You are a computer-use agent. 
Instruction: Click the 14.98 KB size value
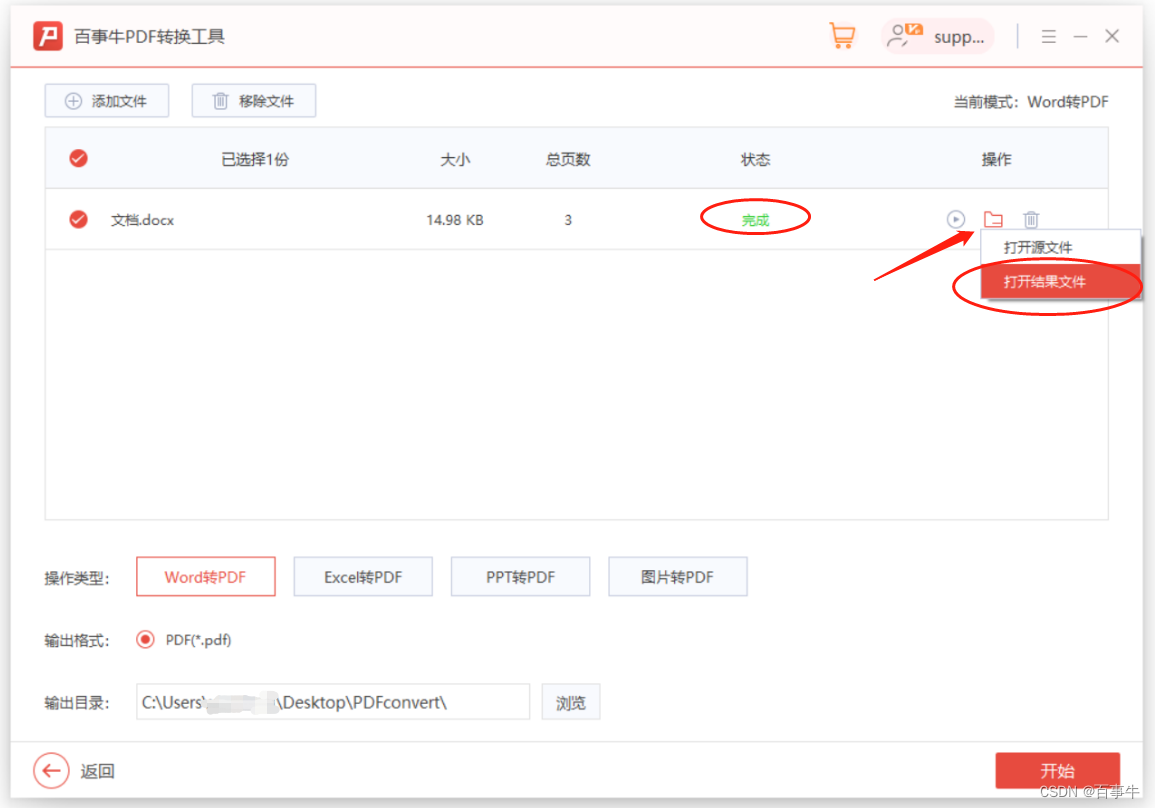pos(455,220)
